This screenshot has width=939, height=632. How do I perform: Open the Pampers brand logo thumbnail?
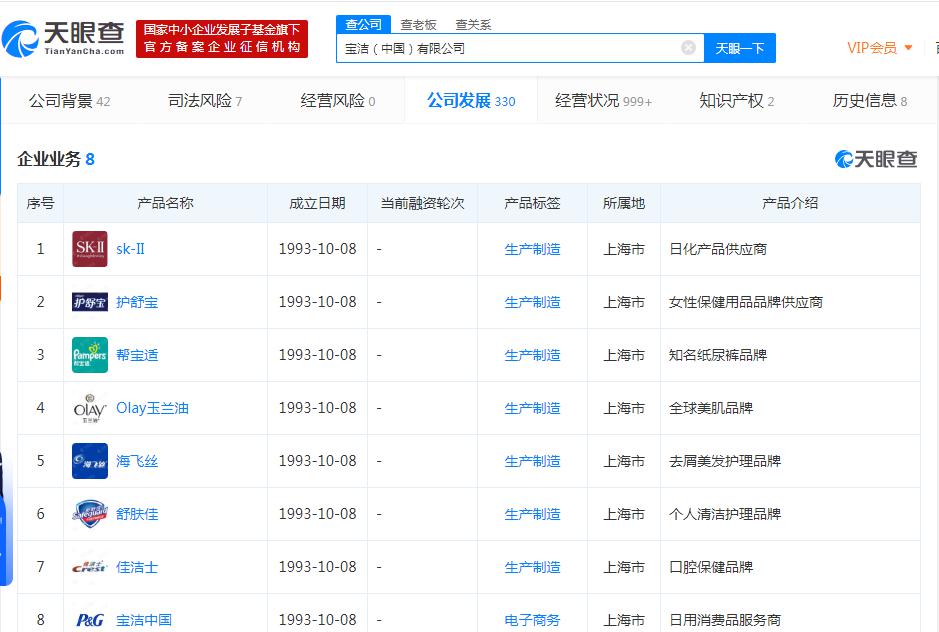(90, 355)
